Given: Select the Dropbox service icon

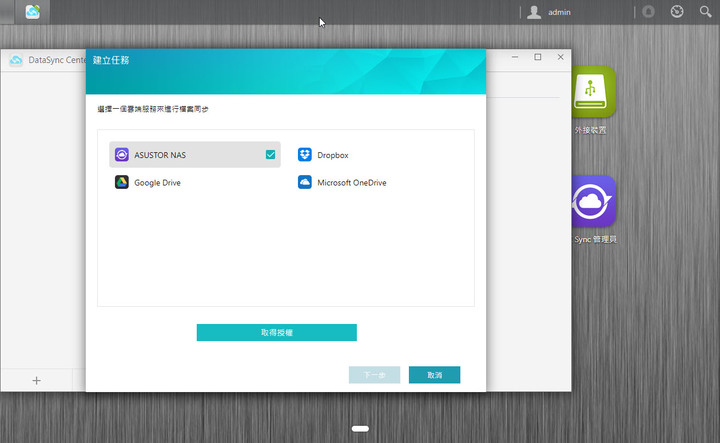Looking at the screenshot, I should tap(304, 155).
